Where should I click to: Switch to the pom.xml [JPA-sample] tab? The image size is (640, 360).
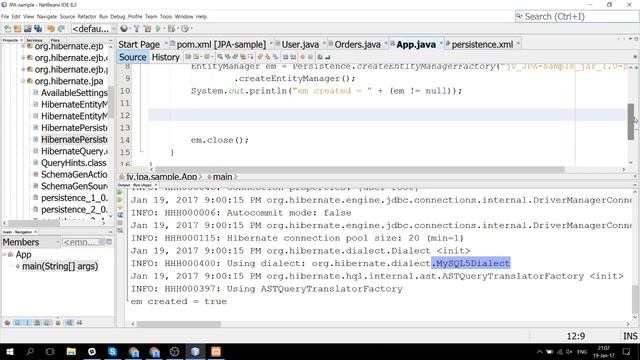tap(221, 44)
